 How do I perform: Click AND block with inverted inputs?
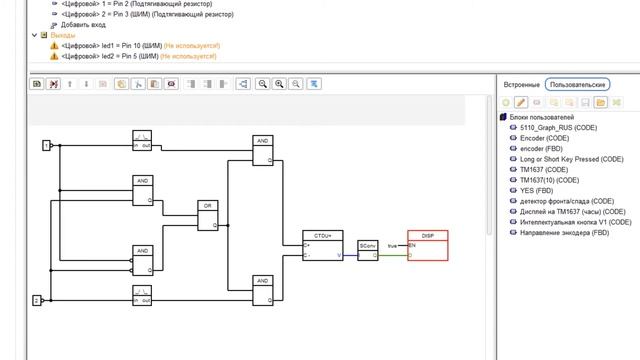[x=142, y=260]
